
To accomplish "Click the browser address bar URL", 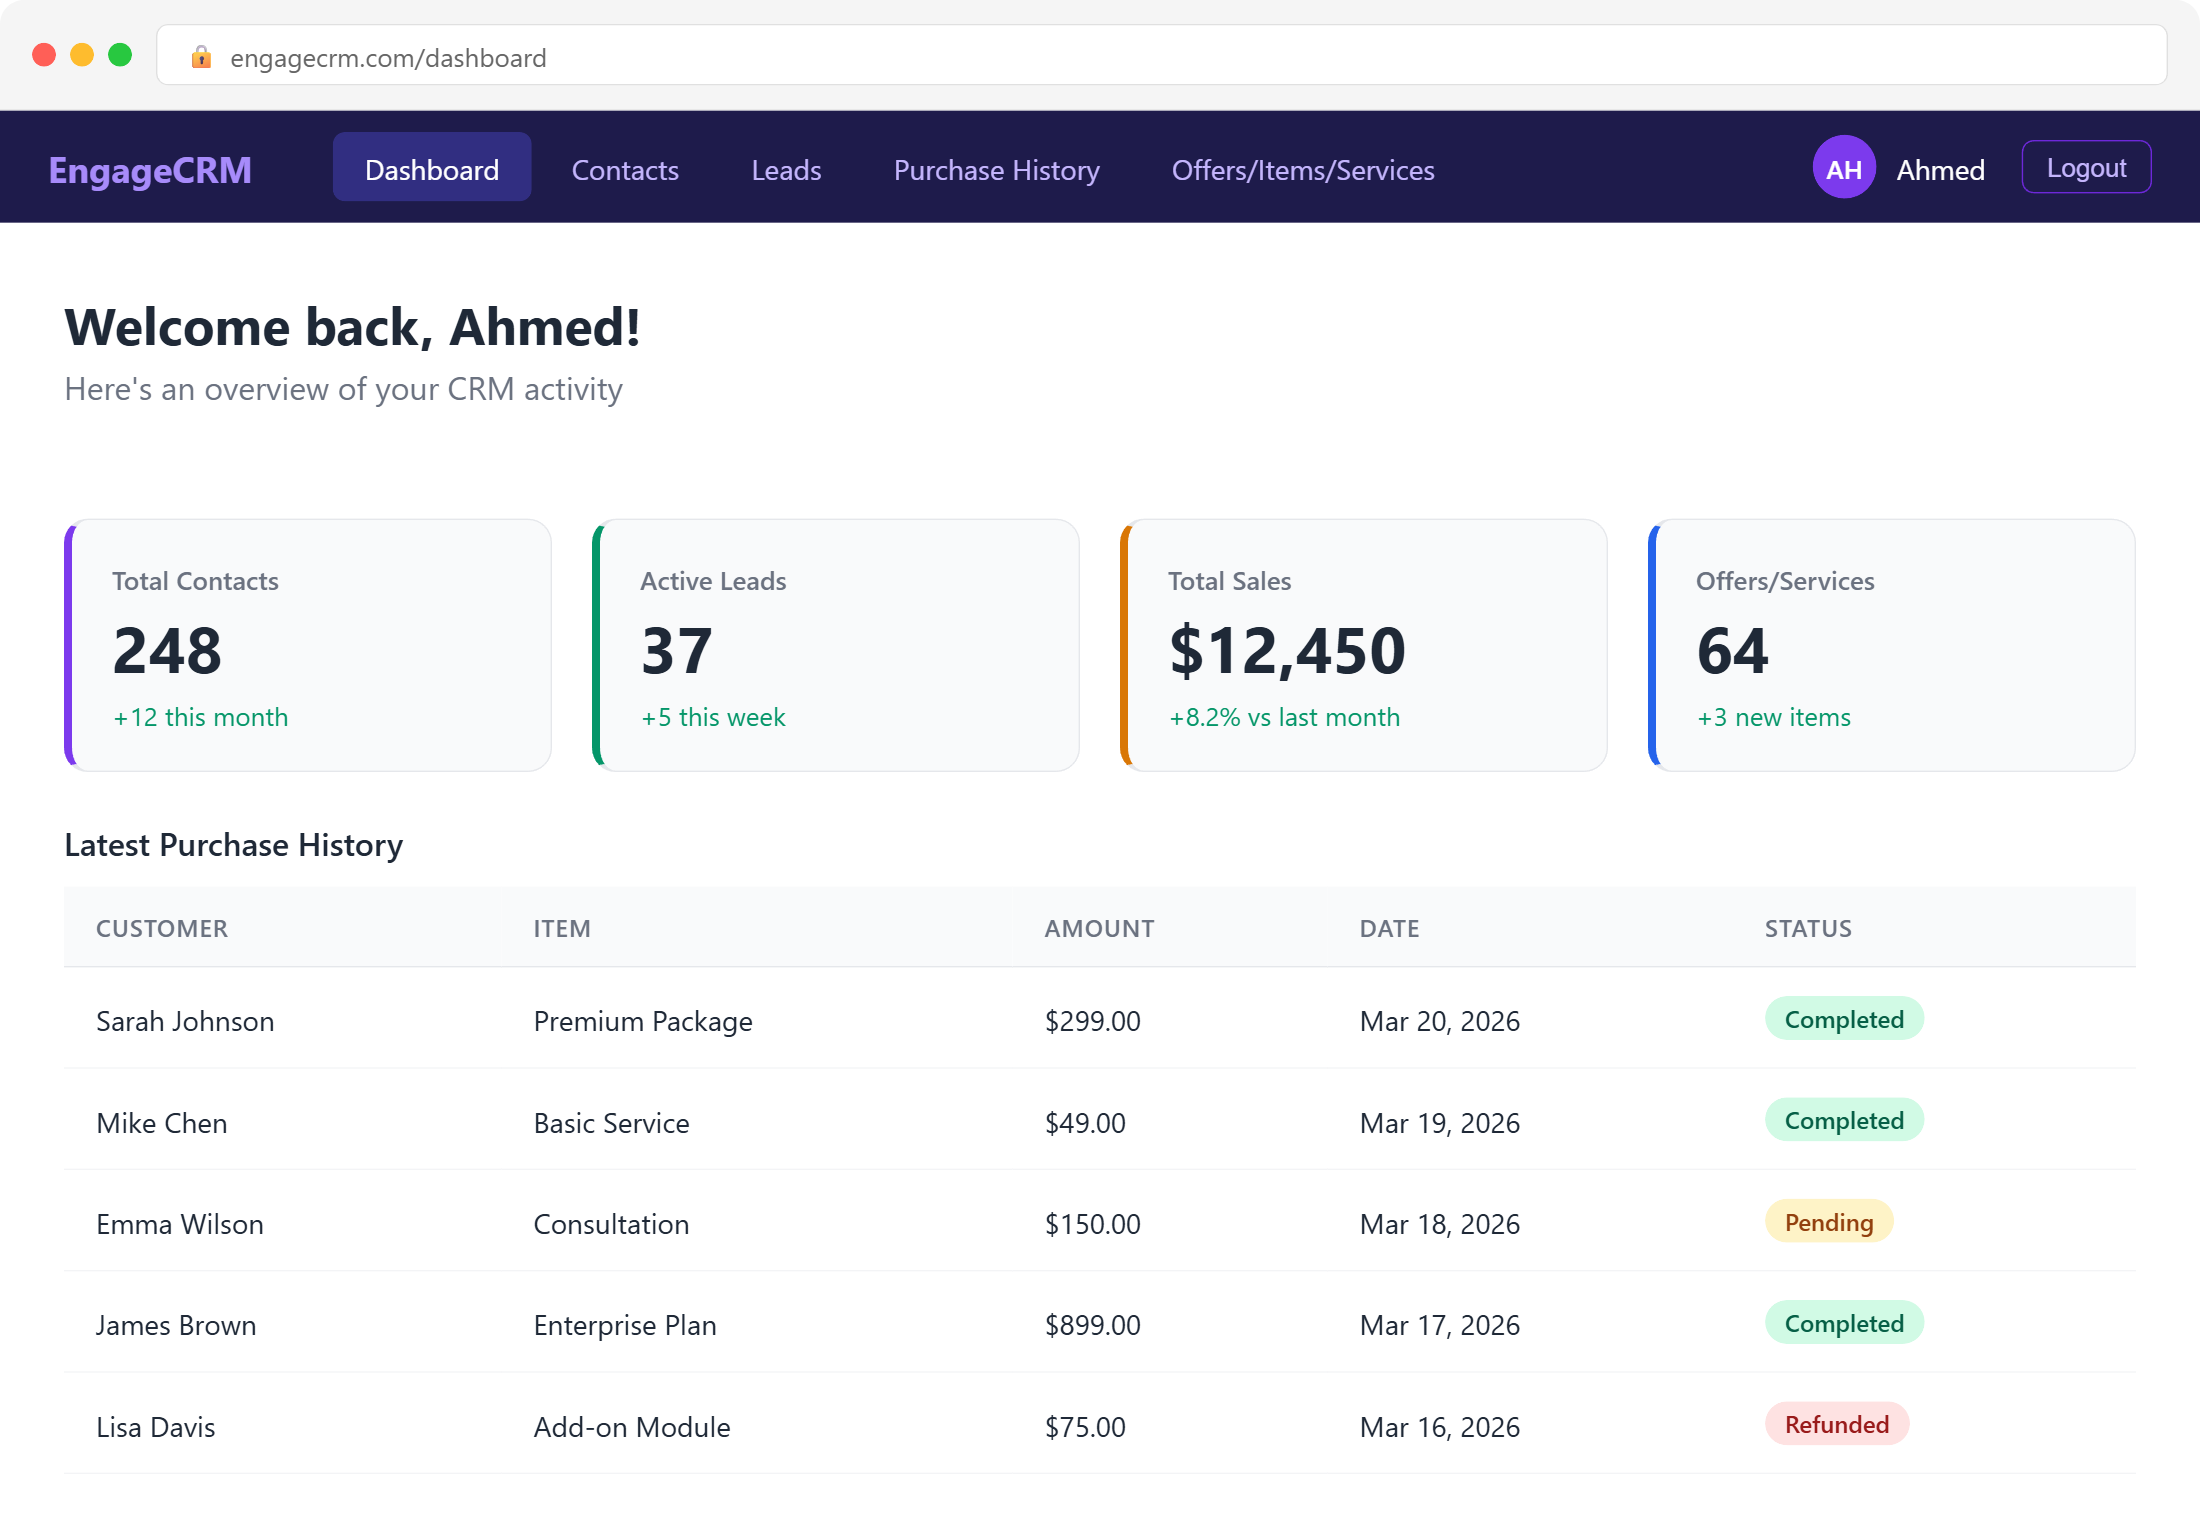I will tap(388, 58).
